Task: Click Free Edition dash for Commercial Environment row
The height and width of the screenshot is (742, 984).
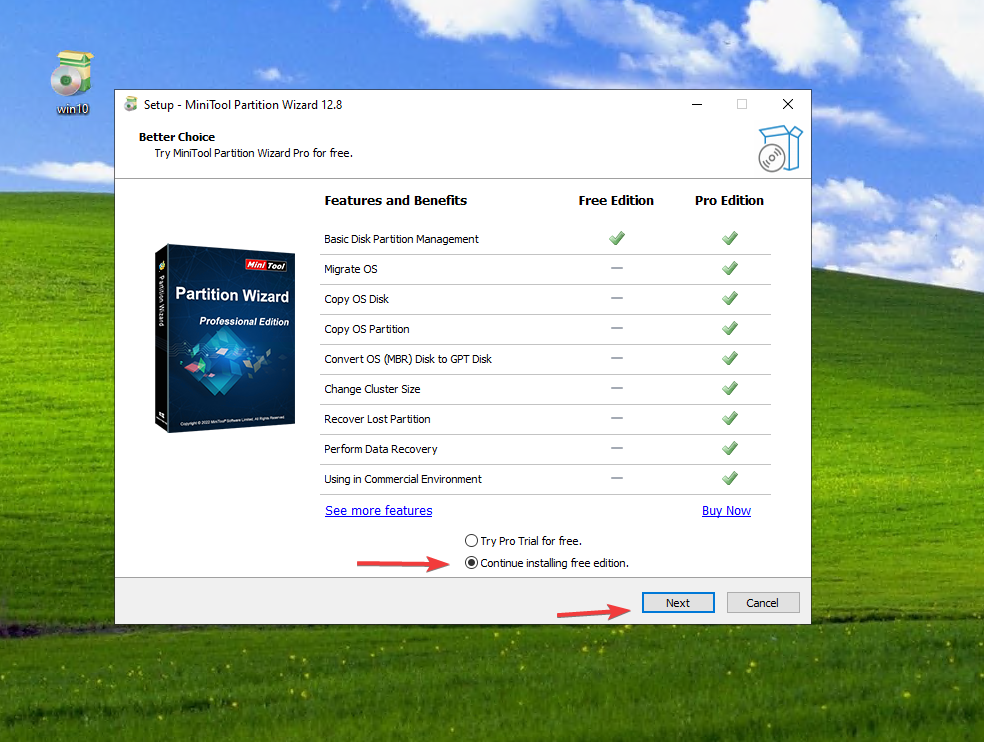Action: [617, 478]
